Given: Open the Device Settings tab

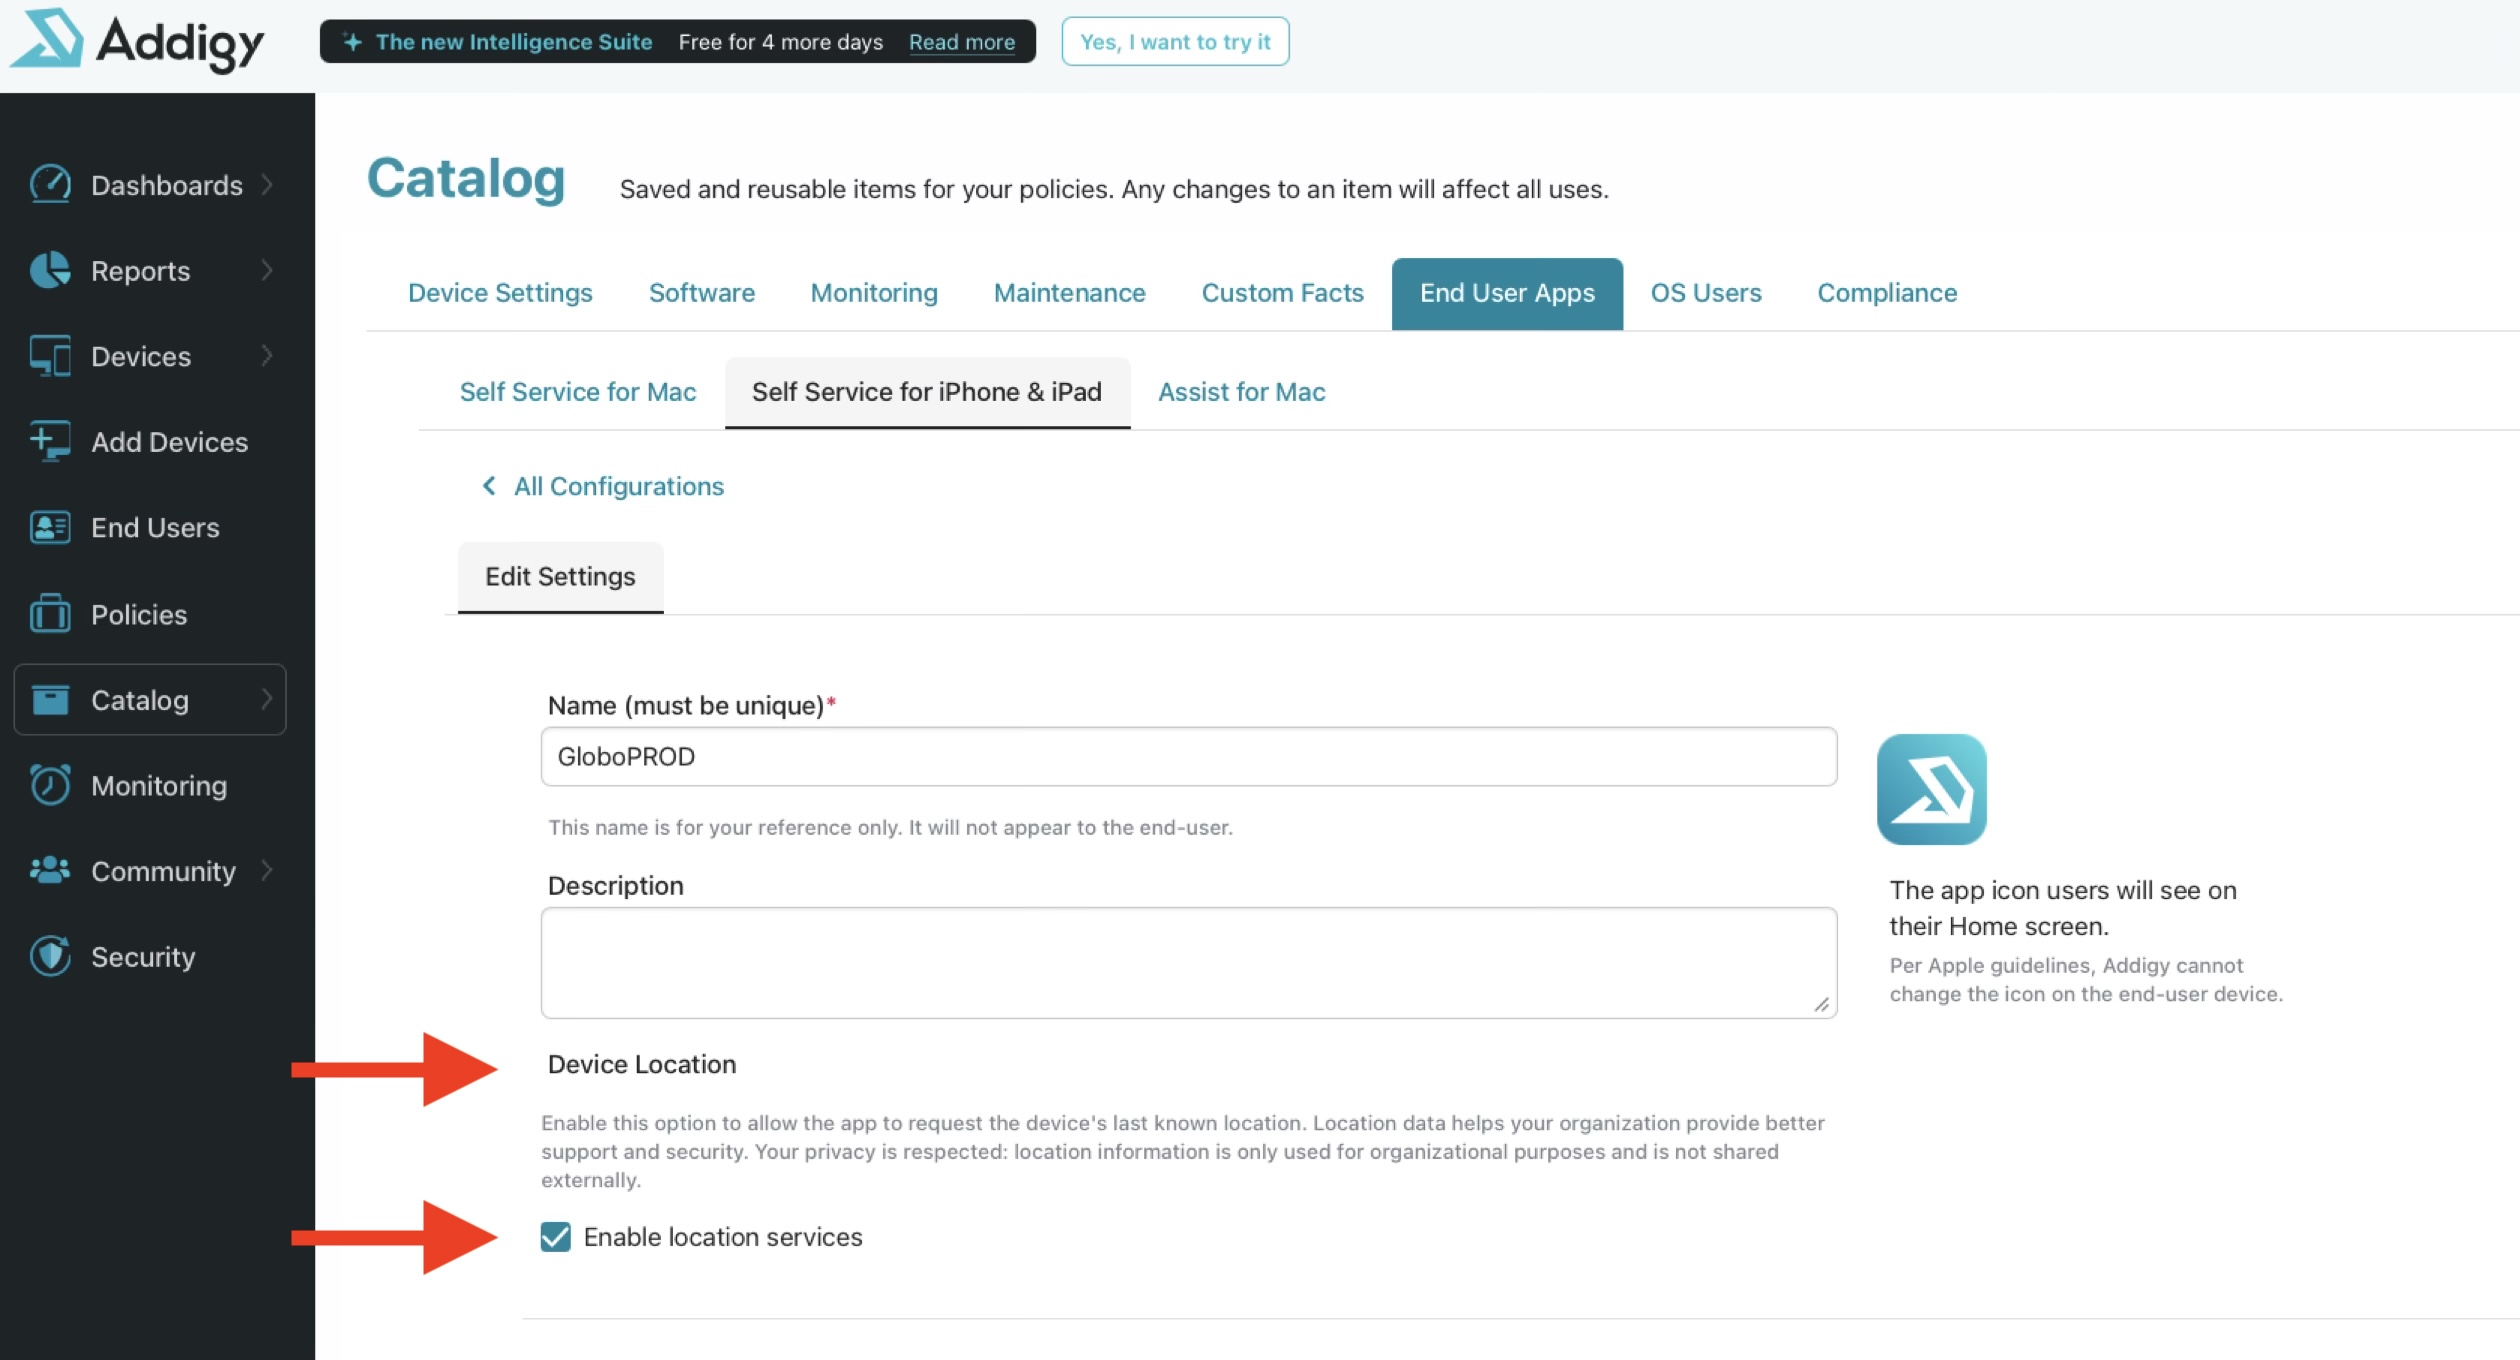Looking at the screenshot, I should pos(500,293).
